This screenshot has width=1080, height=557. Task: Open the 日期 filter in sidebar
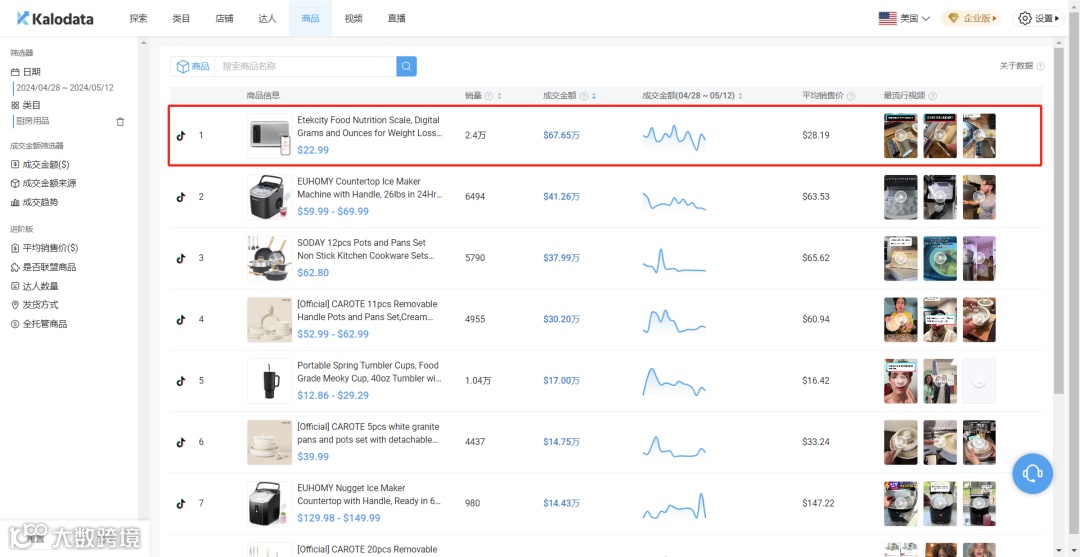pyautogui.click(x=25, y=72)
